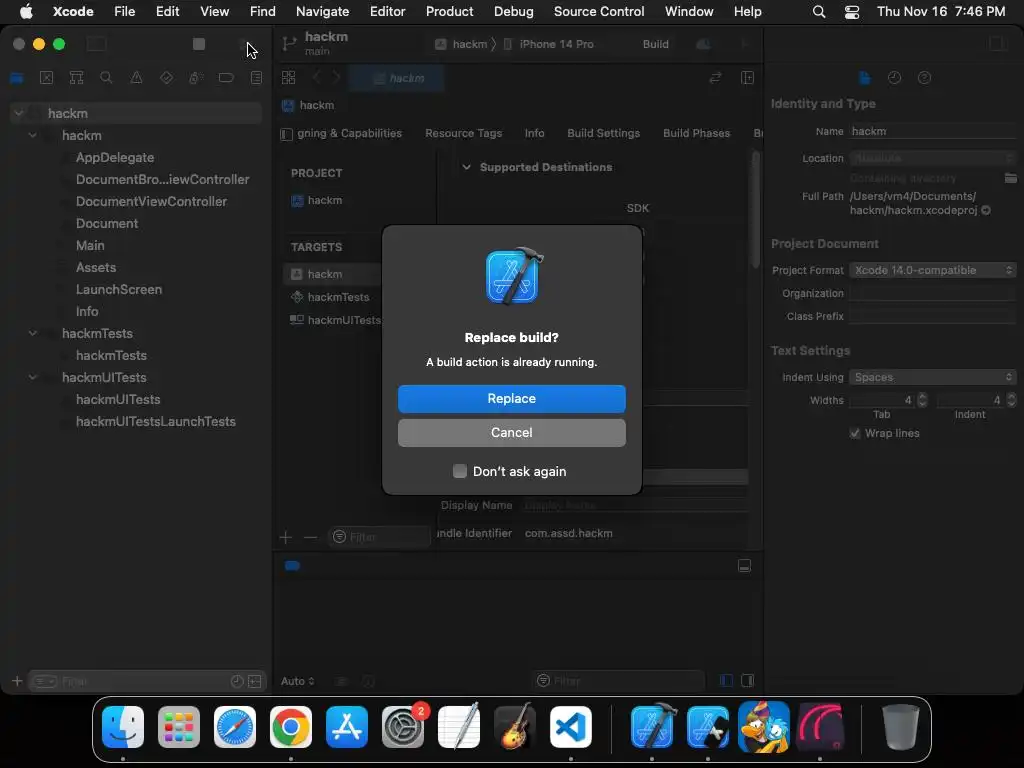1024x768 pixels.
Task: Toggle the console pane button
Action: click(748, 680)
